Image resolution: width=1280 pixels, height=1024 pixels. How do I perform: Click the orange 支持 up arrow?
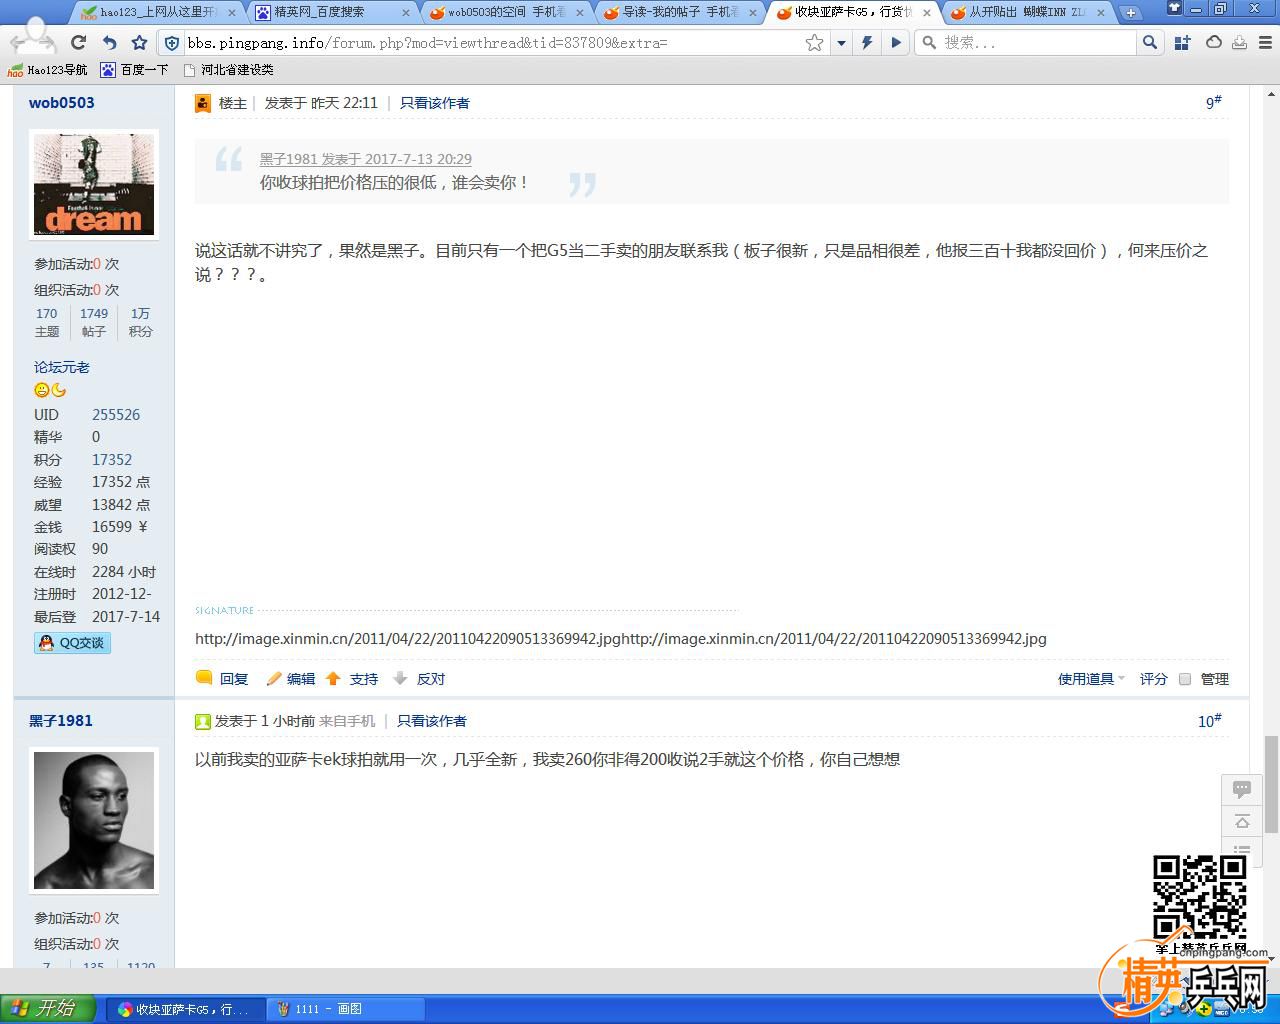(333, 679)
